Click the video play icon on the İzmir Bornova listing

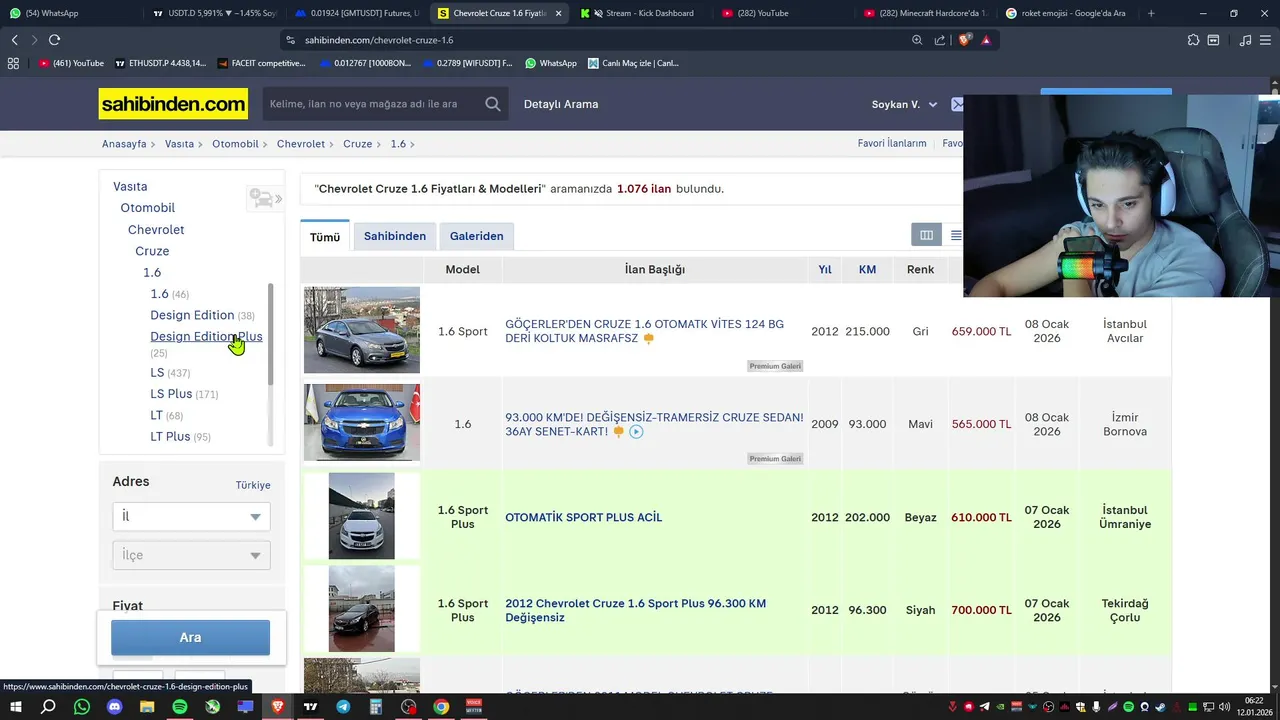tap(636, 432)
